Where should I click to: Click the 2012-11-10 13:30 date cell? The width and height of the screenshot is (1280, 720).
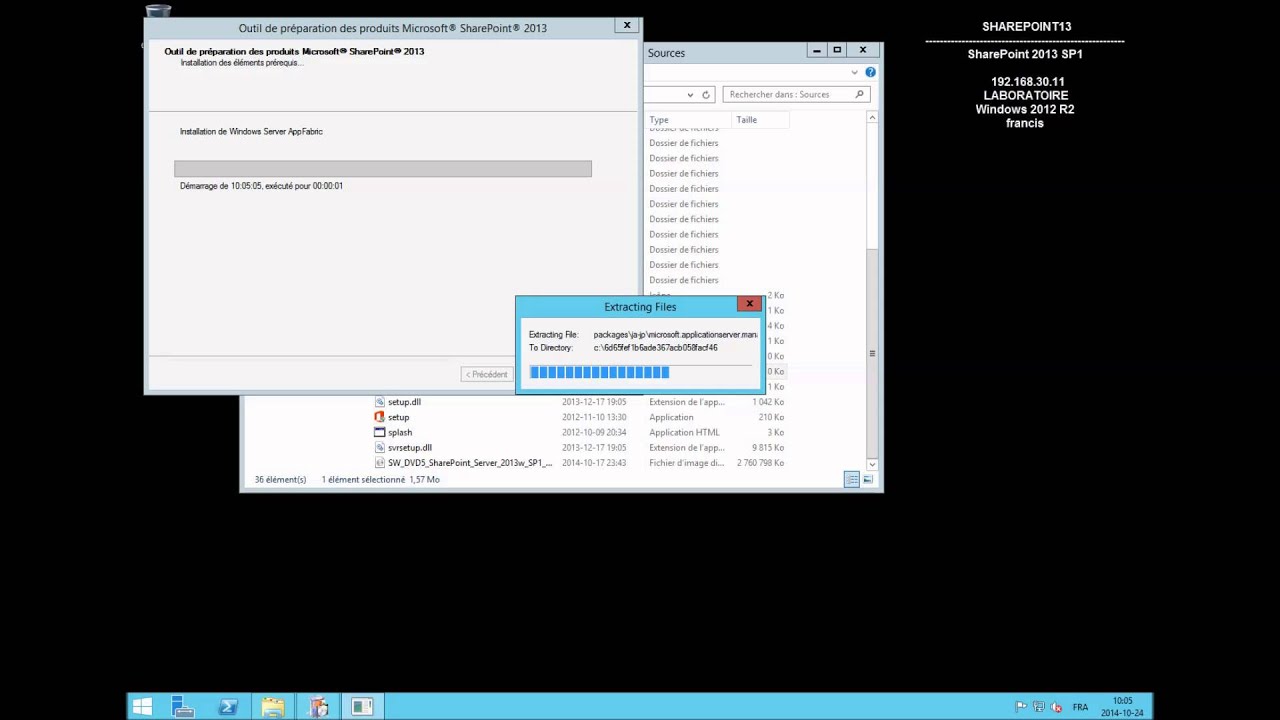click(x=594, y=417)
